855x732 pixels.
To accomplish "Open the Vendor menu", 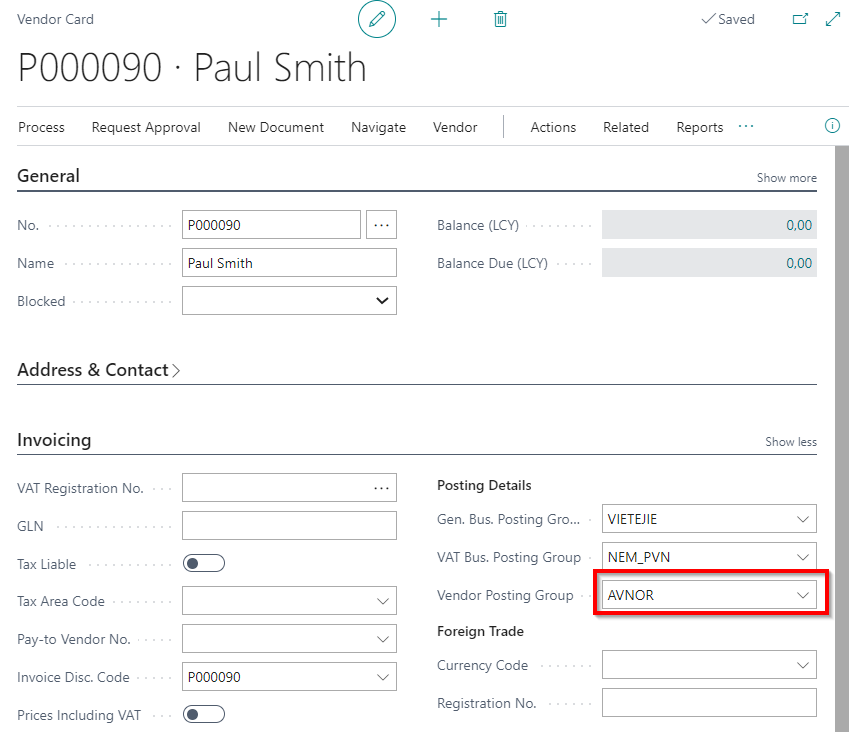I will click(x=455, y=127).
